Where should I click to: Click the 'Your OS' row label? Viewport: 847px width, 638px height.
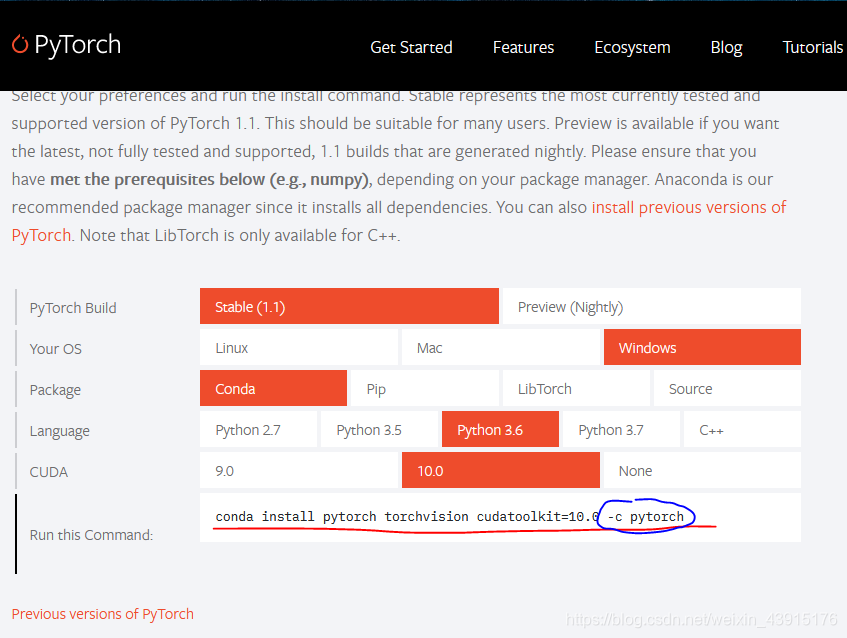pos(56,349)
